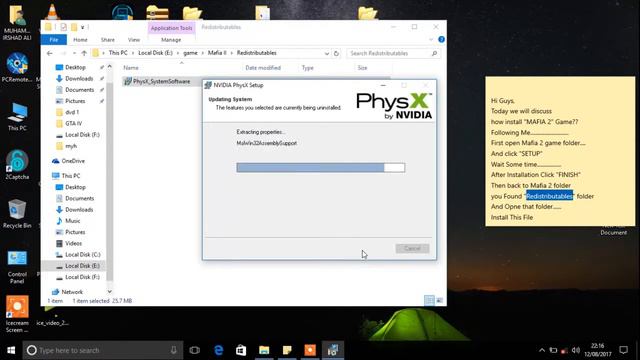Screen dimensions: 640x360
Task: Open the Share ribbon tab
Action: tap(108, 40)
